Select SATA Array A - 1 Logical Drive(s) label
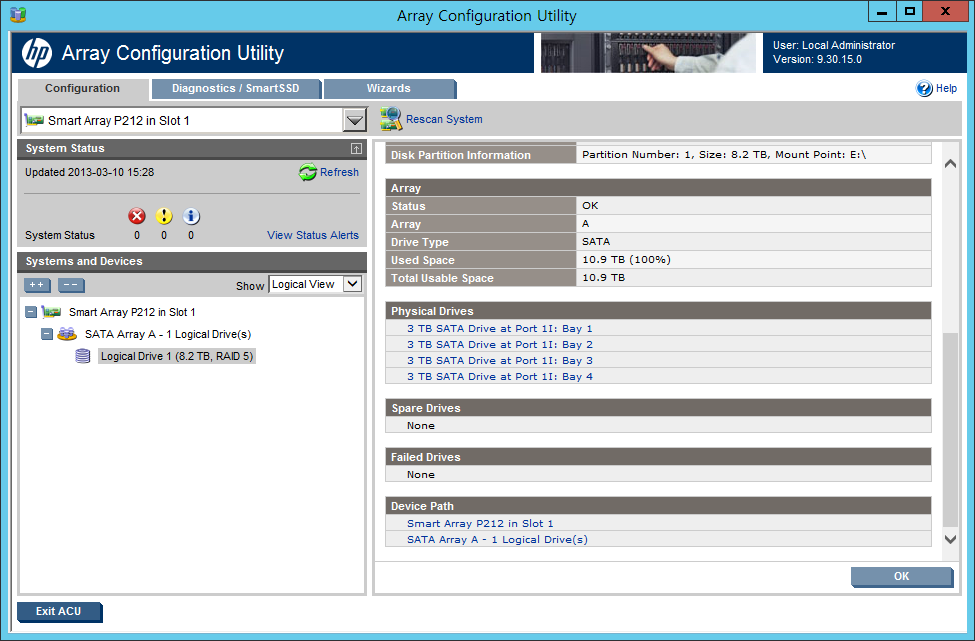Image resolution: width=975 pixels, height=641 pixels. [x=168, y=334]
